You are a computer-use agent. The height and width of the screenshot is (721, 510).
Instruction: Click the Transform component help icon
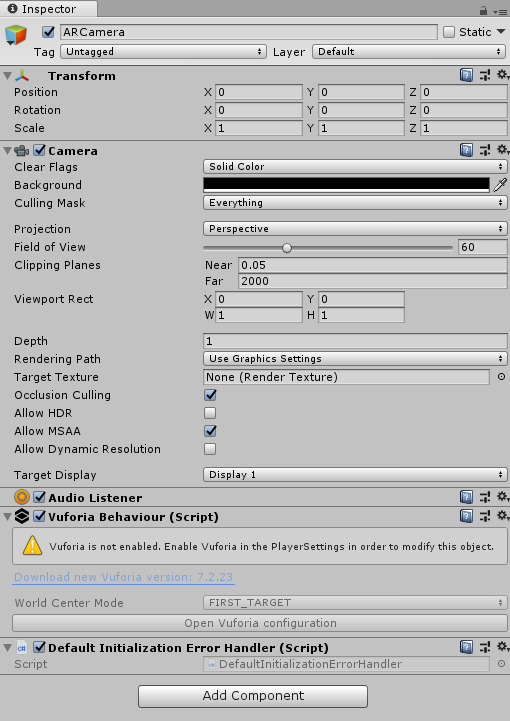[x=466, y=75]
